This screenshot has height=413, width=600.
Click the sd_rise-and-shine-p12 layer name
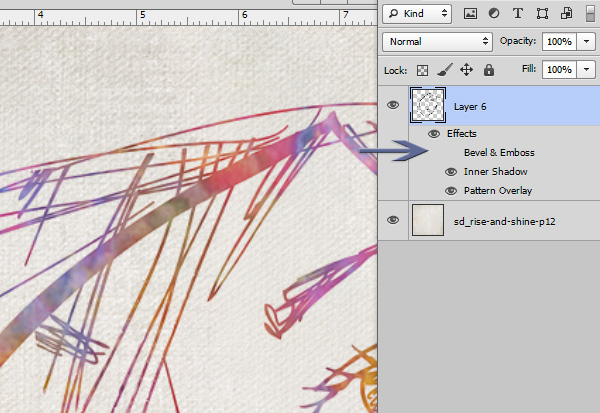coord(504,222)
